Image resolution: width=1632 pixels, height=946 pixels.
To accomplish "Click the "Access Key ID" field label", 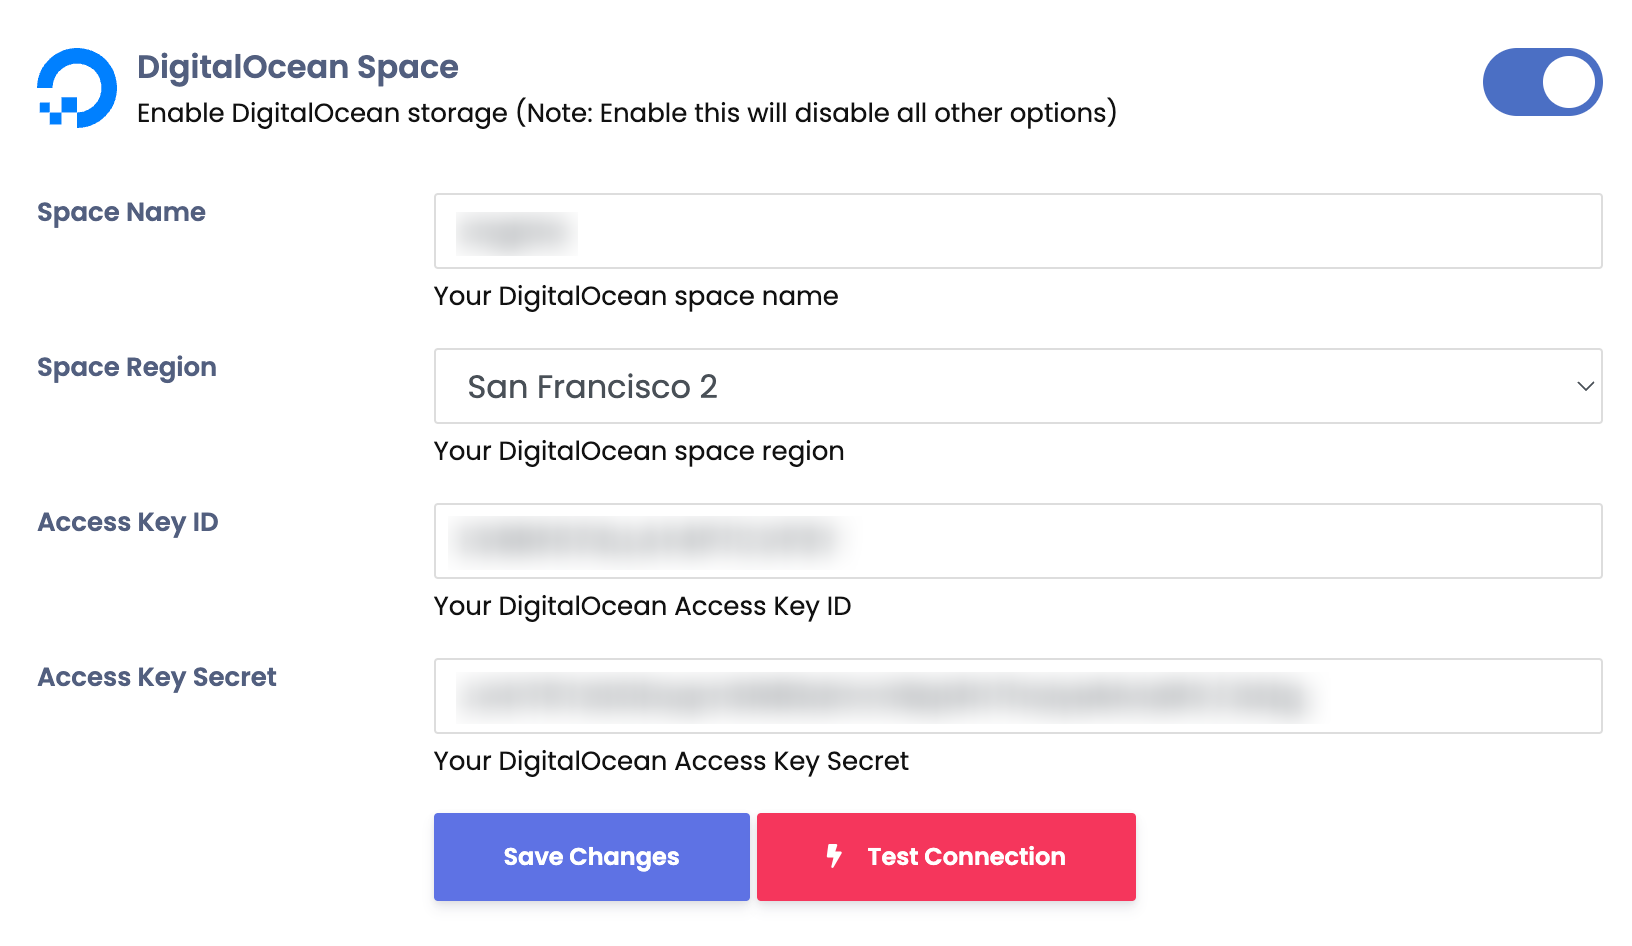I will (128, 522).
